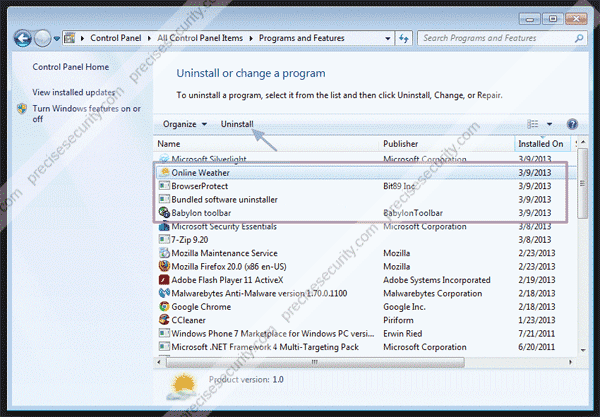
Task: Open the recent pages dropdown arrow
Action: pos(56,39)
